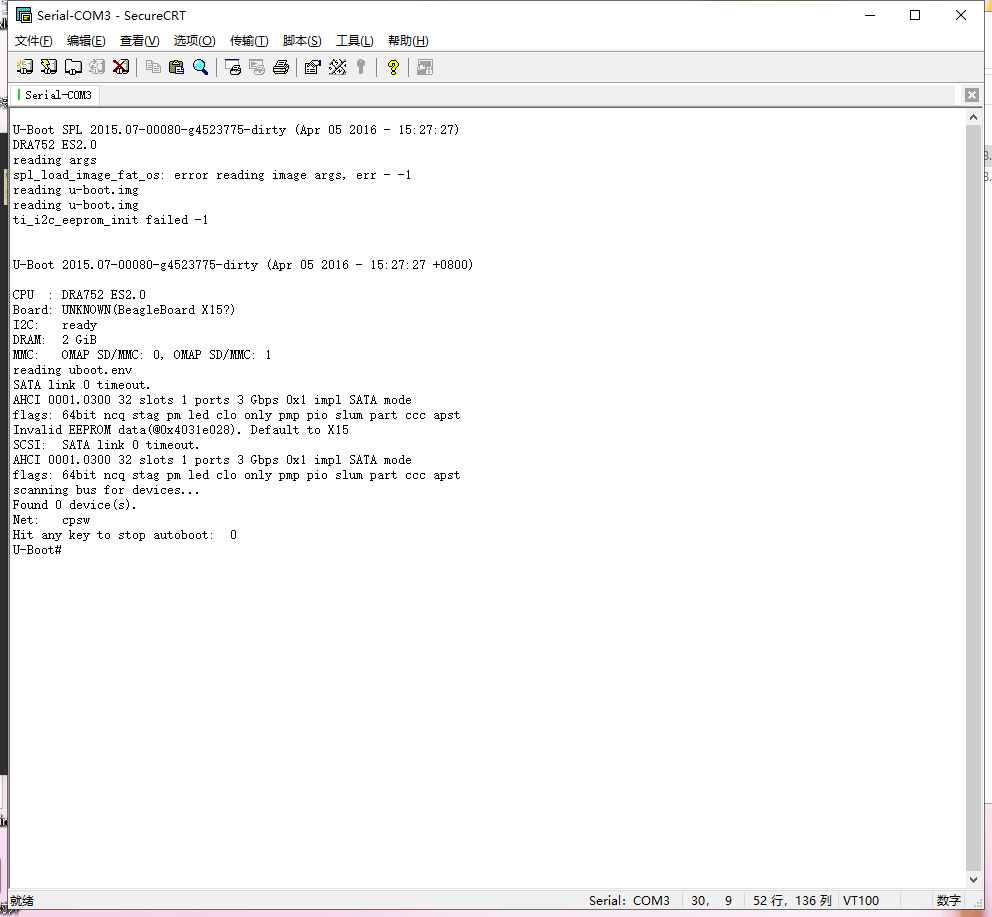
Task: Open the 选项(O) menu
Action: tap(194, 41)
